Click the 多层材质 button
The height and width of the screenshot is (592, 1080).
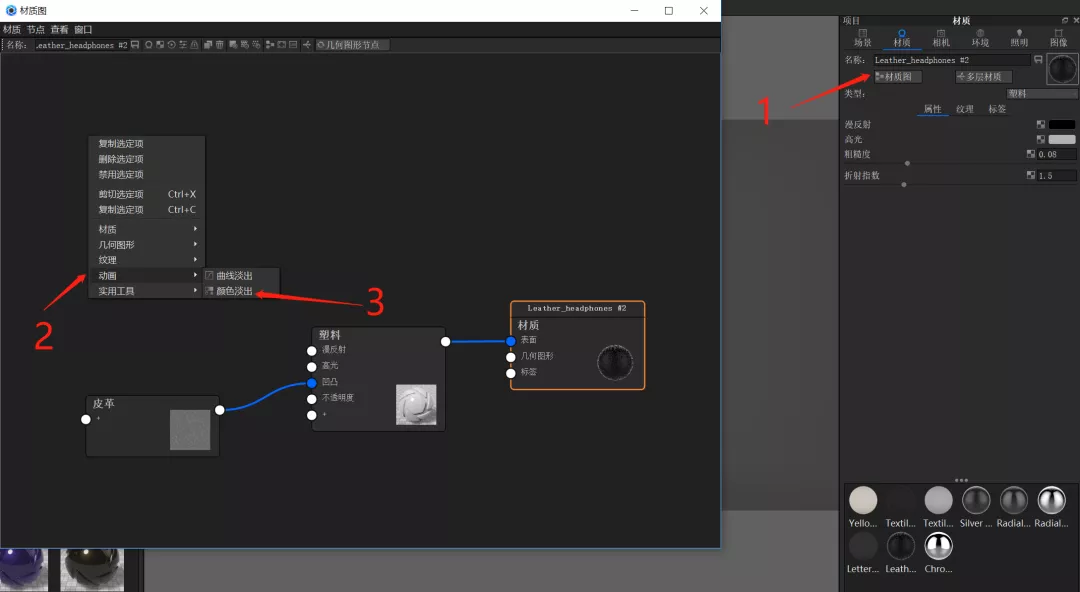pos(984,76)
